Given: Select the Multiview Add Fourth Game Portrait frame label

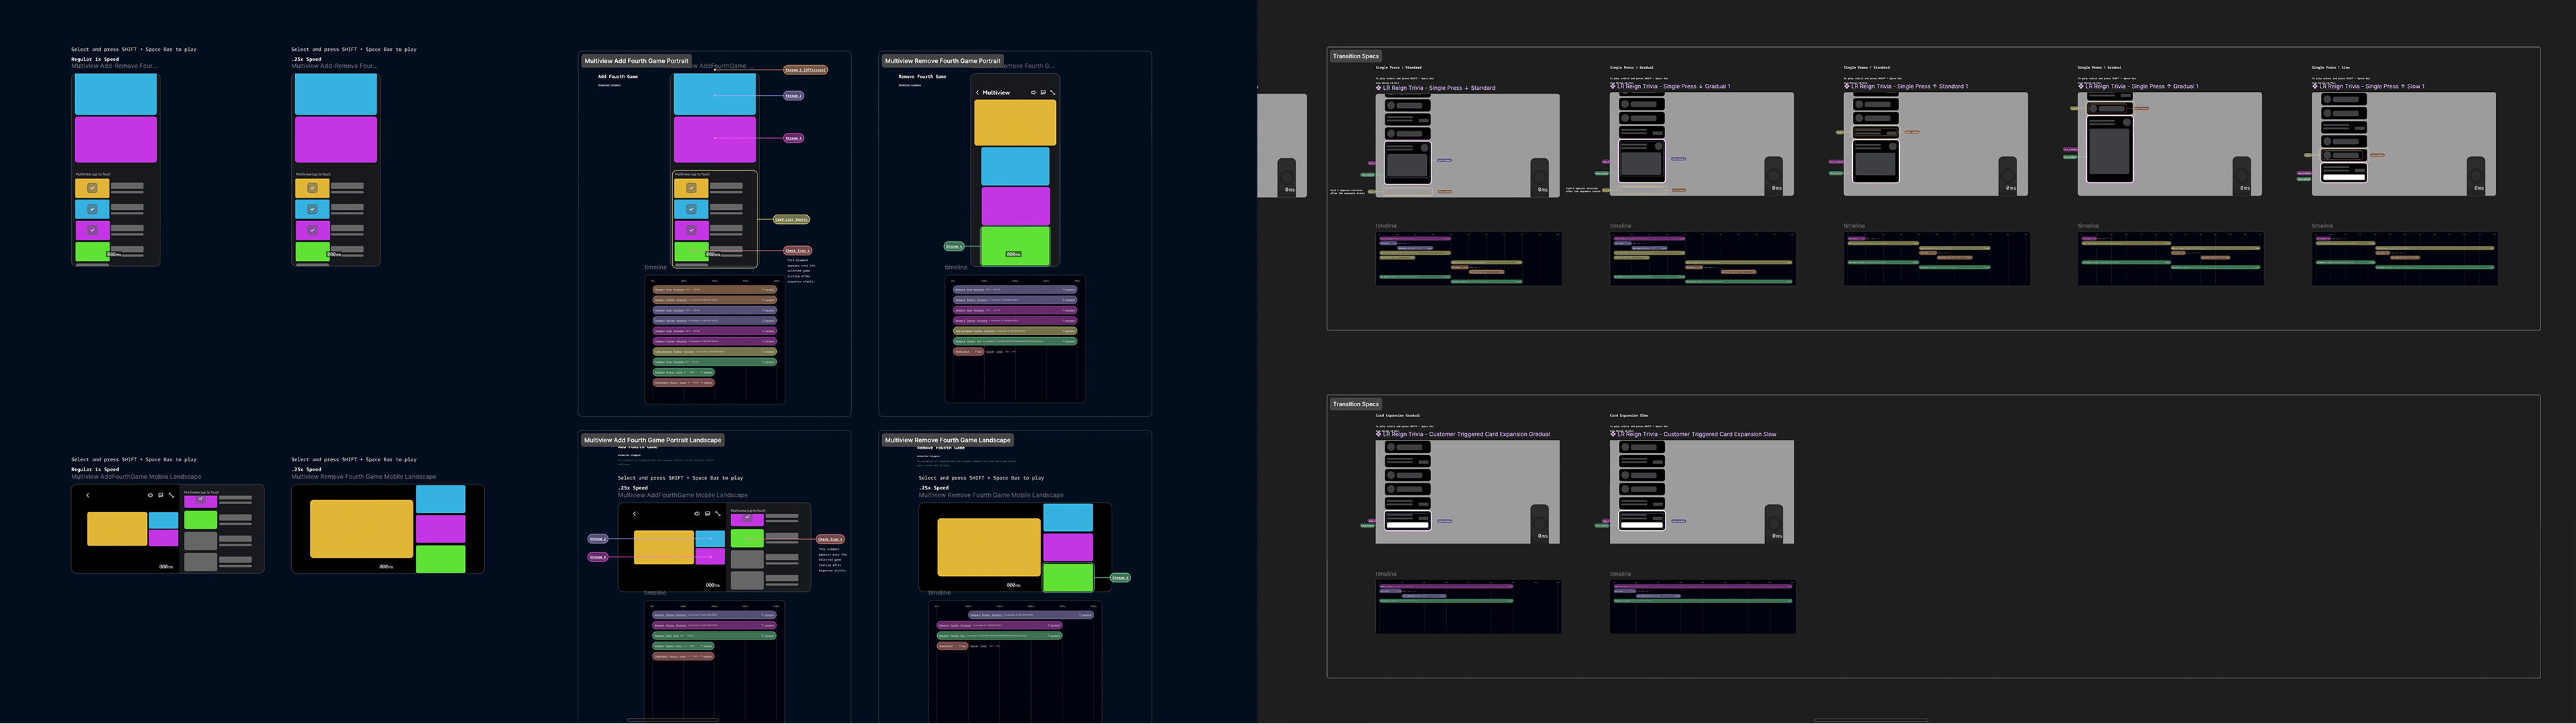Looking at the screenshot, I should (636, 61).
